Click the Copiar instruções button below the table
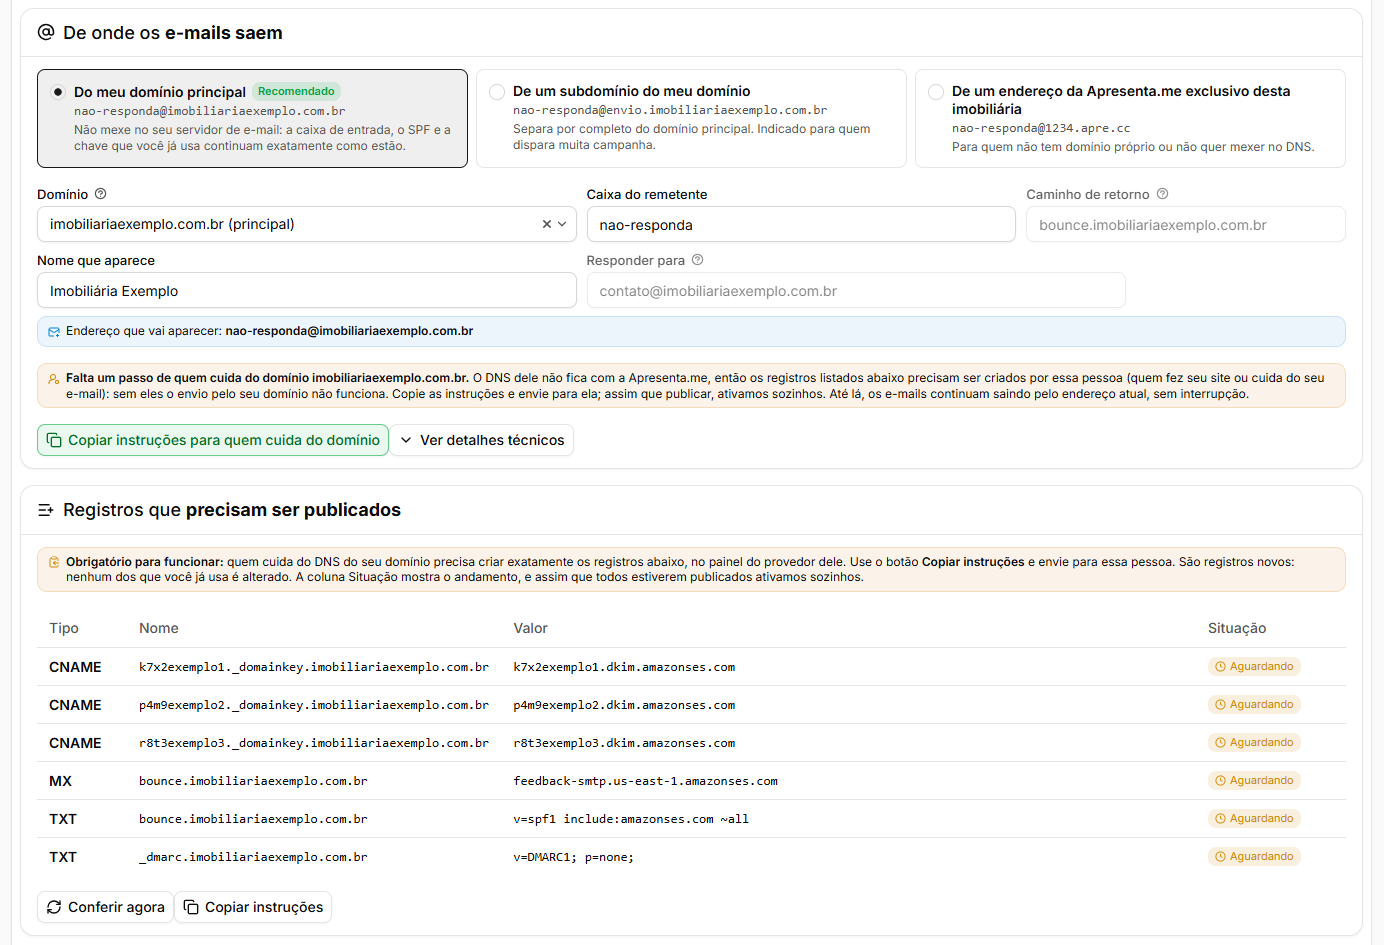The height and width of the screenshot is (945, 1384). (x=253, y=907)
